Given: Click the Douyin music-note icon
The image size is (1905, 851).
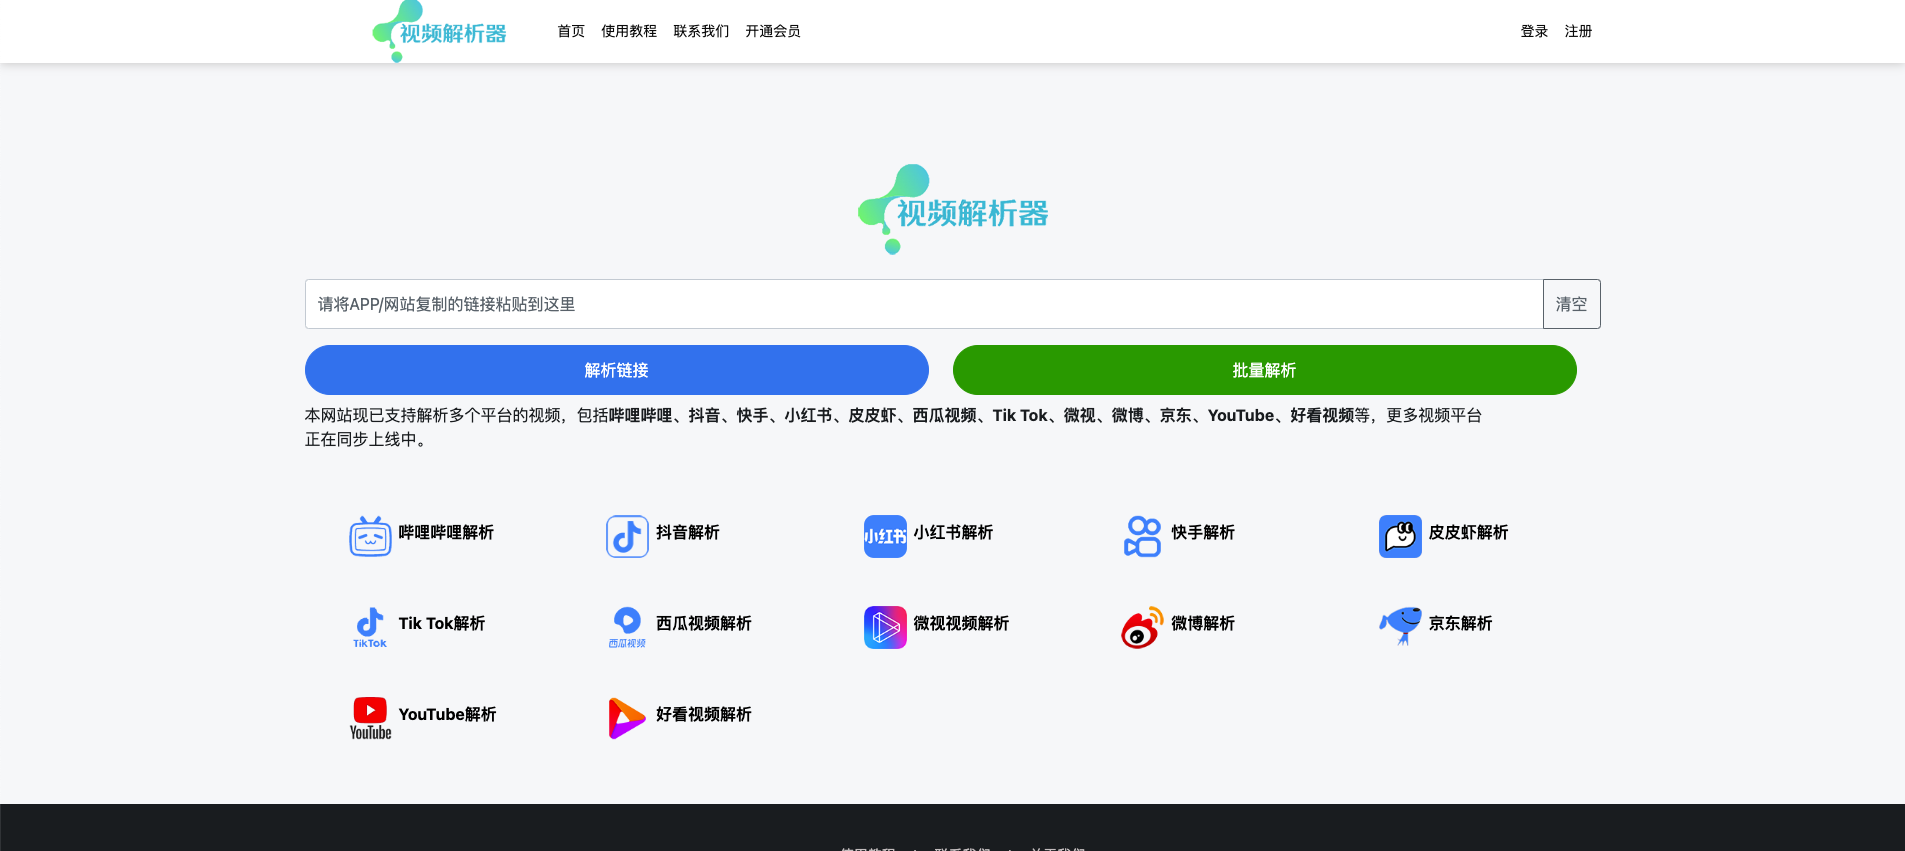Looking at the screenshot, I should click(627, 536).
